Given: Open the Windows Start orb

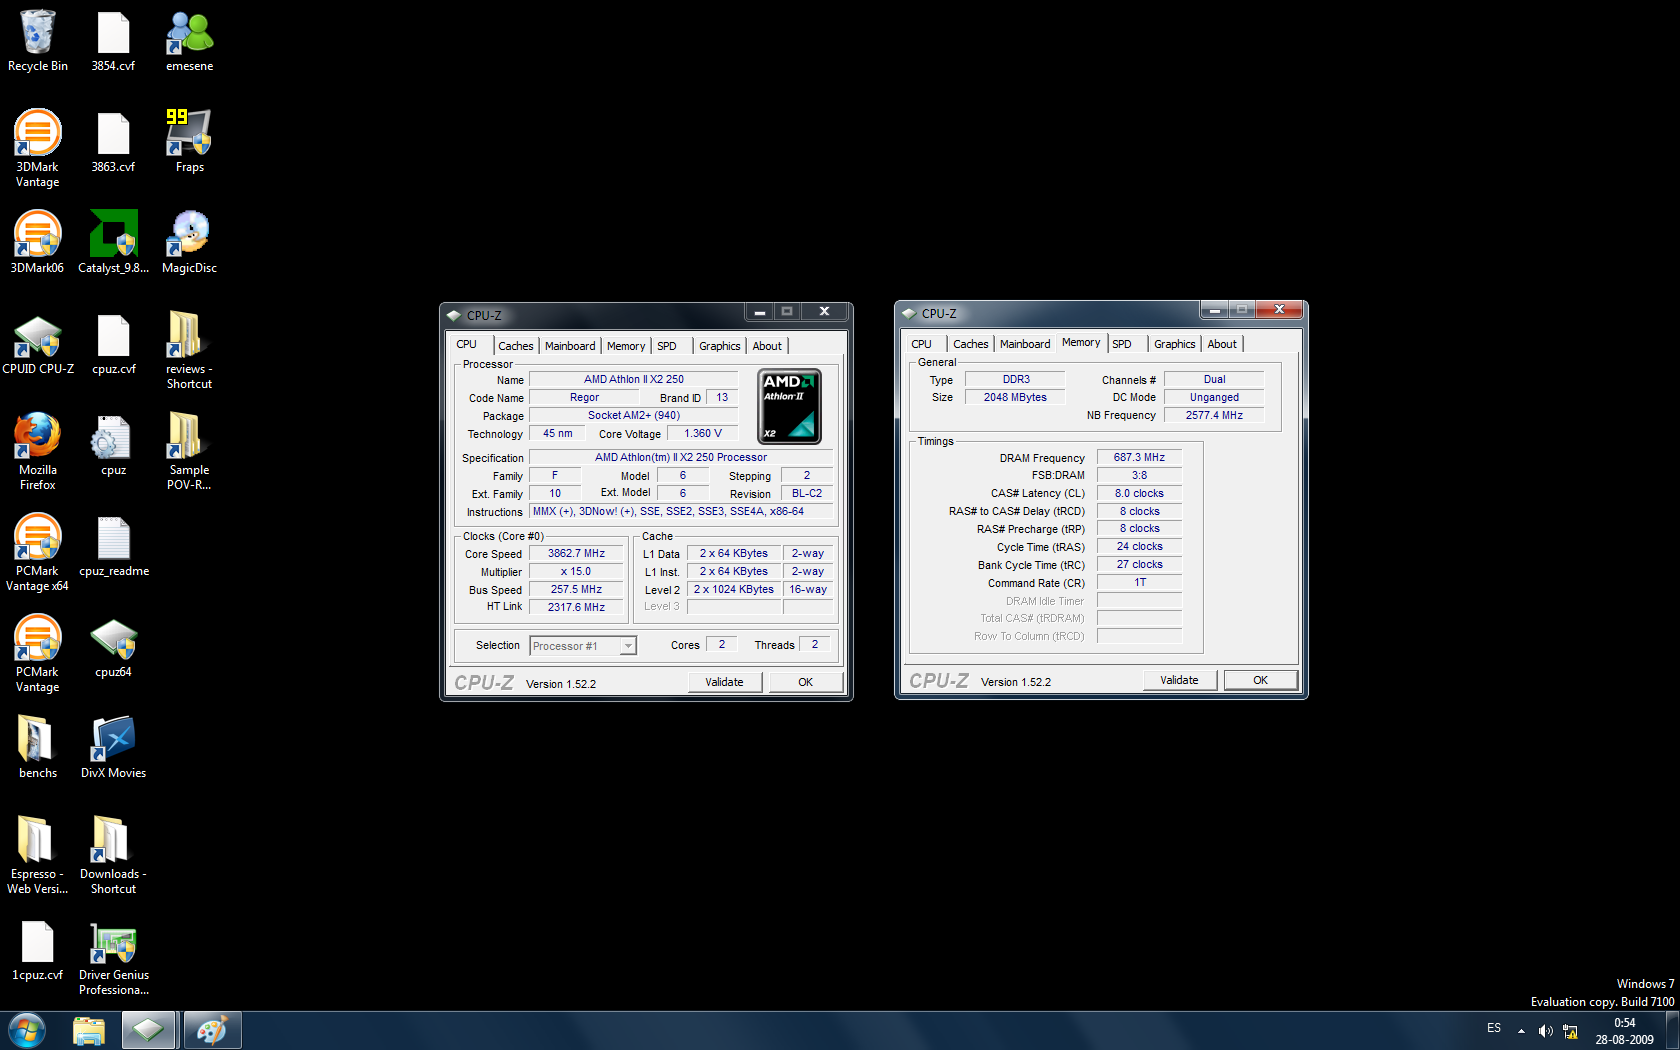Looking at the screenshot, I should click(x=27, y=1030).
